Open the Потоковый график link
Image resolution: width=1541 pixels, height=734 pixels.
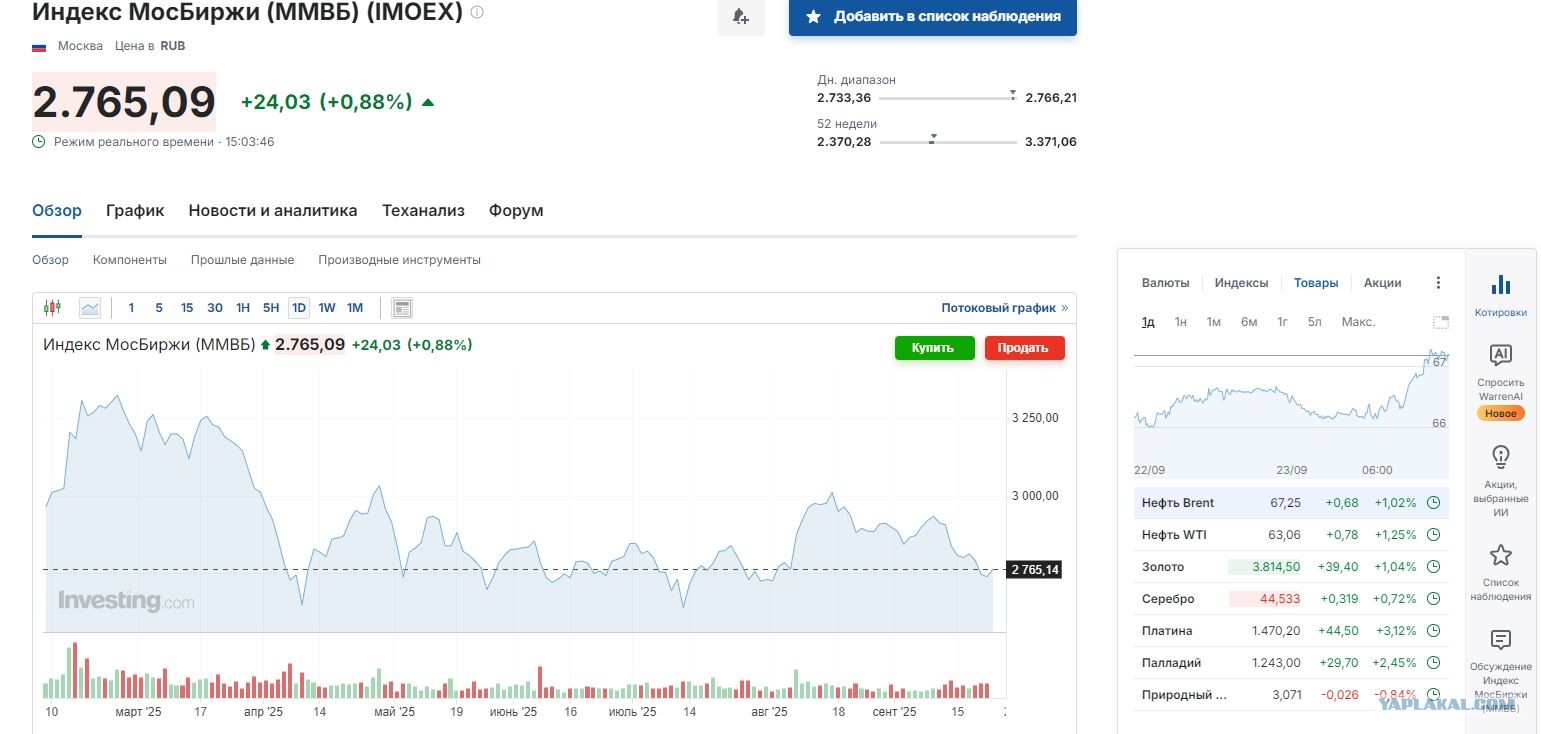point(1004,308)
